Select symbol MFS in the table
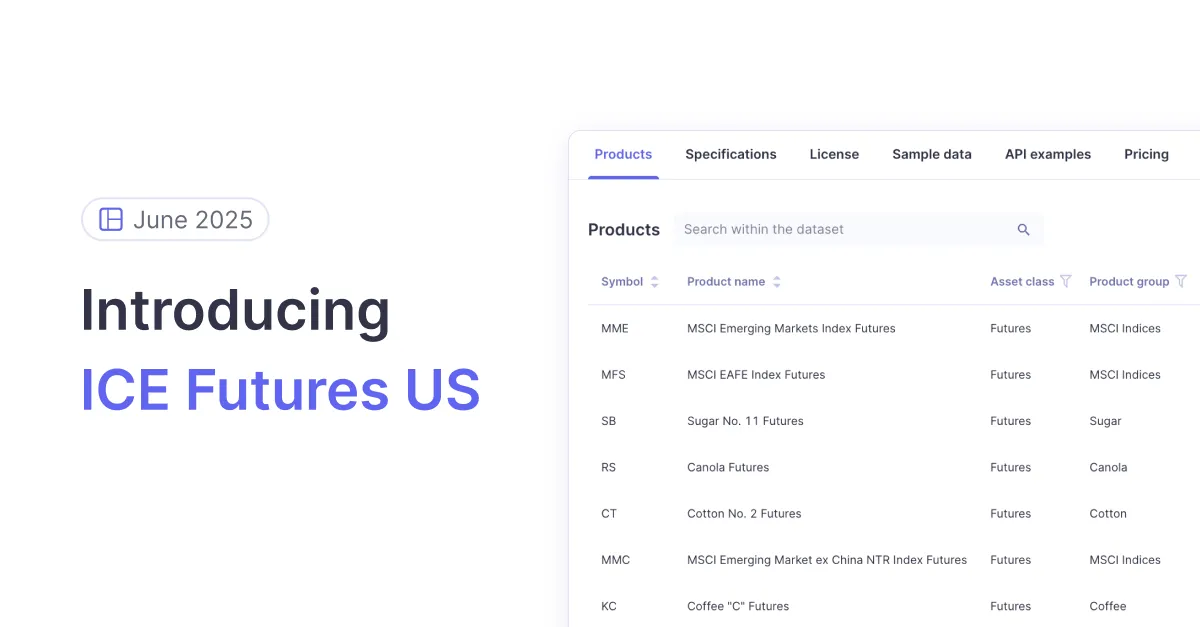1200x627 pixels. click(614, 375)
